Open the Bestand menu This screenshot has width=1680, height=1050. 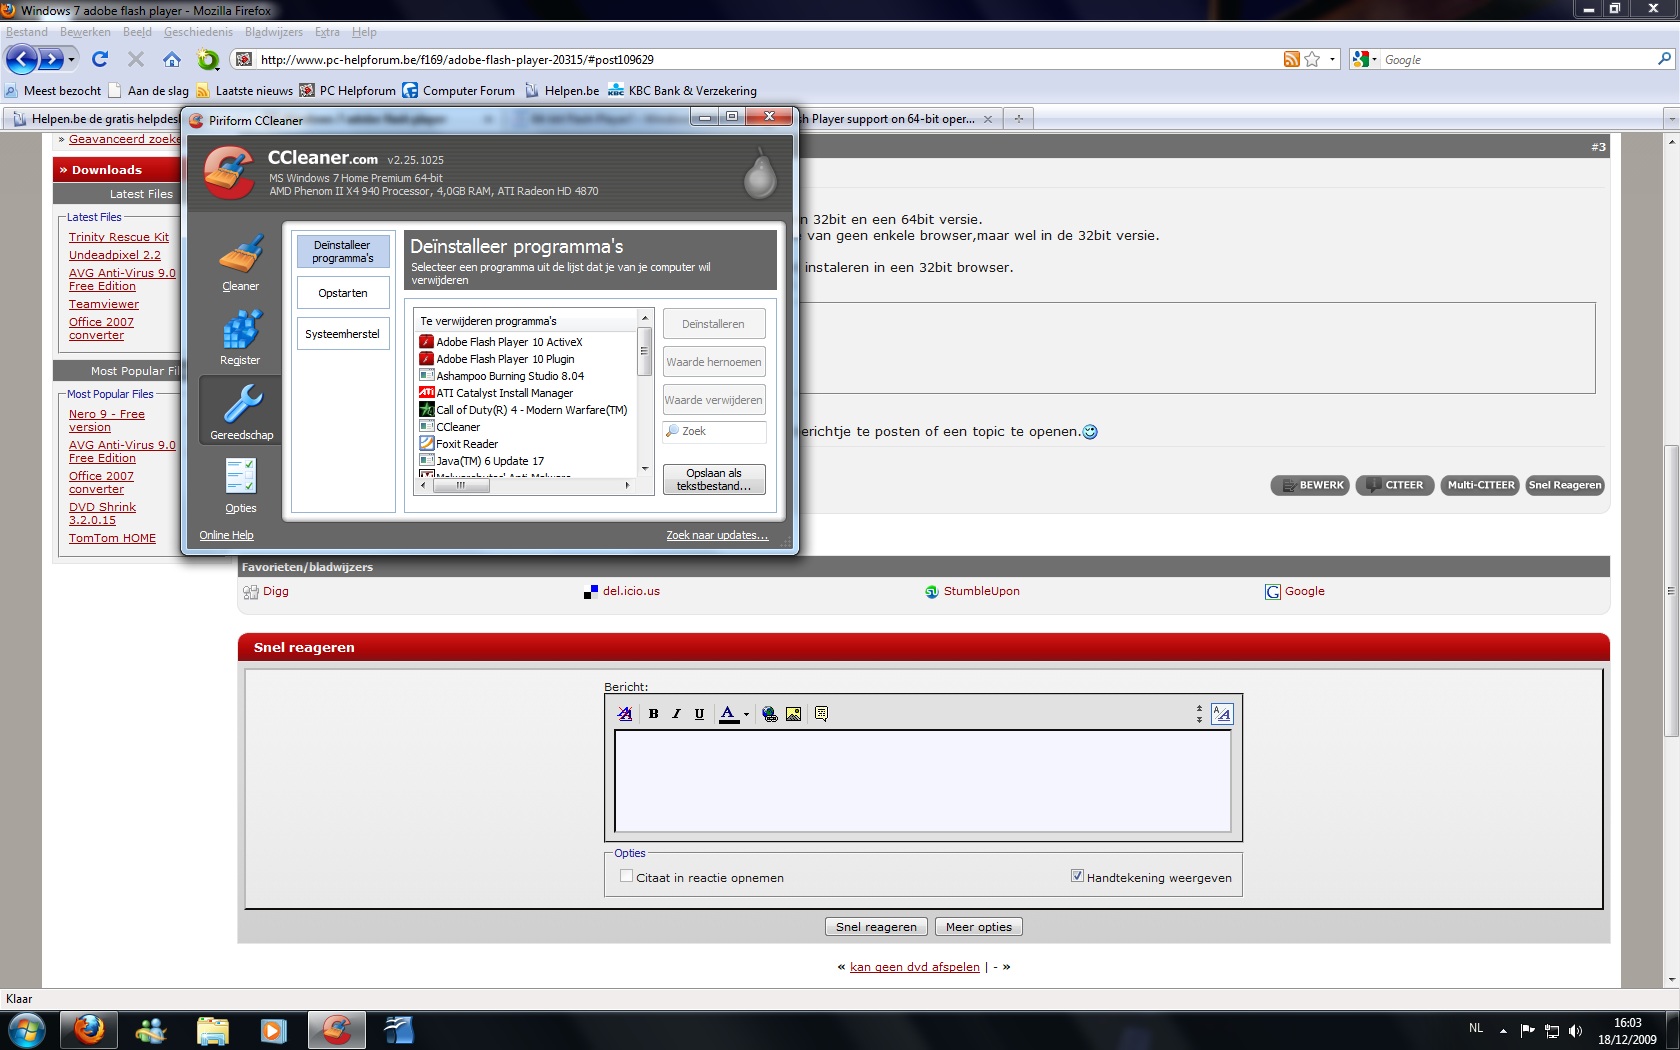click(27, 32)
